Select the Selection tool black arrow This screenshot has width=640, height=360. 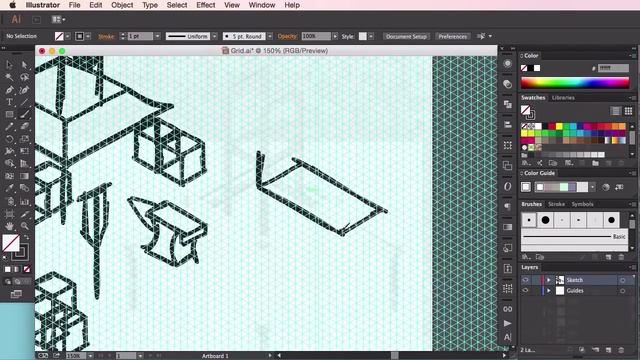pyautogui.click(x=9, y=64)
